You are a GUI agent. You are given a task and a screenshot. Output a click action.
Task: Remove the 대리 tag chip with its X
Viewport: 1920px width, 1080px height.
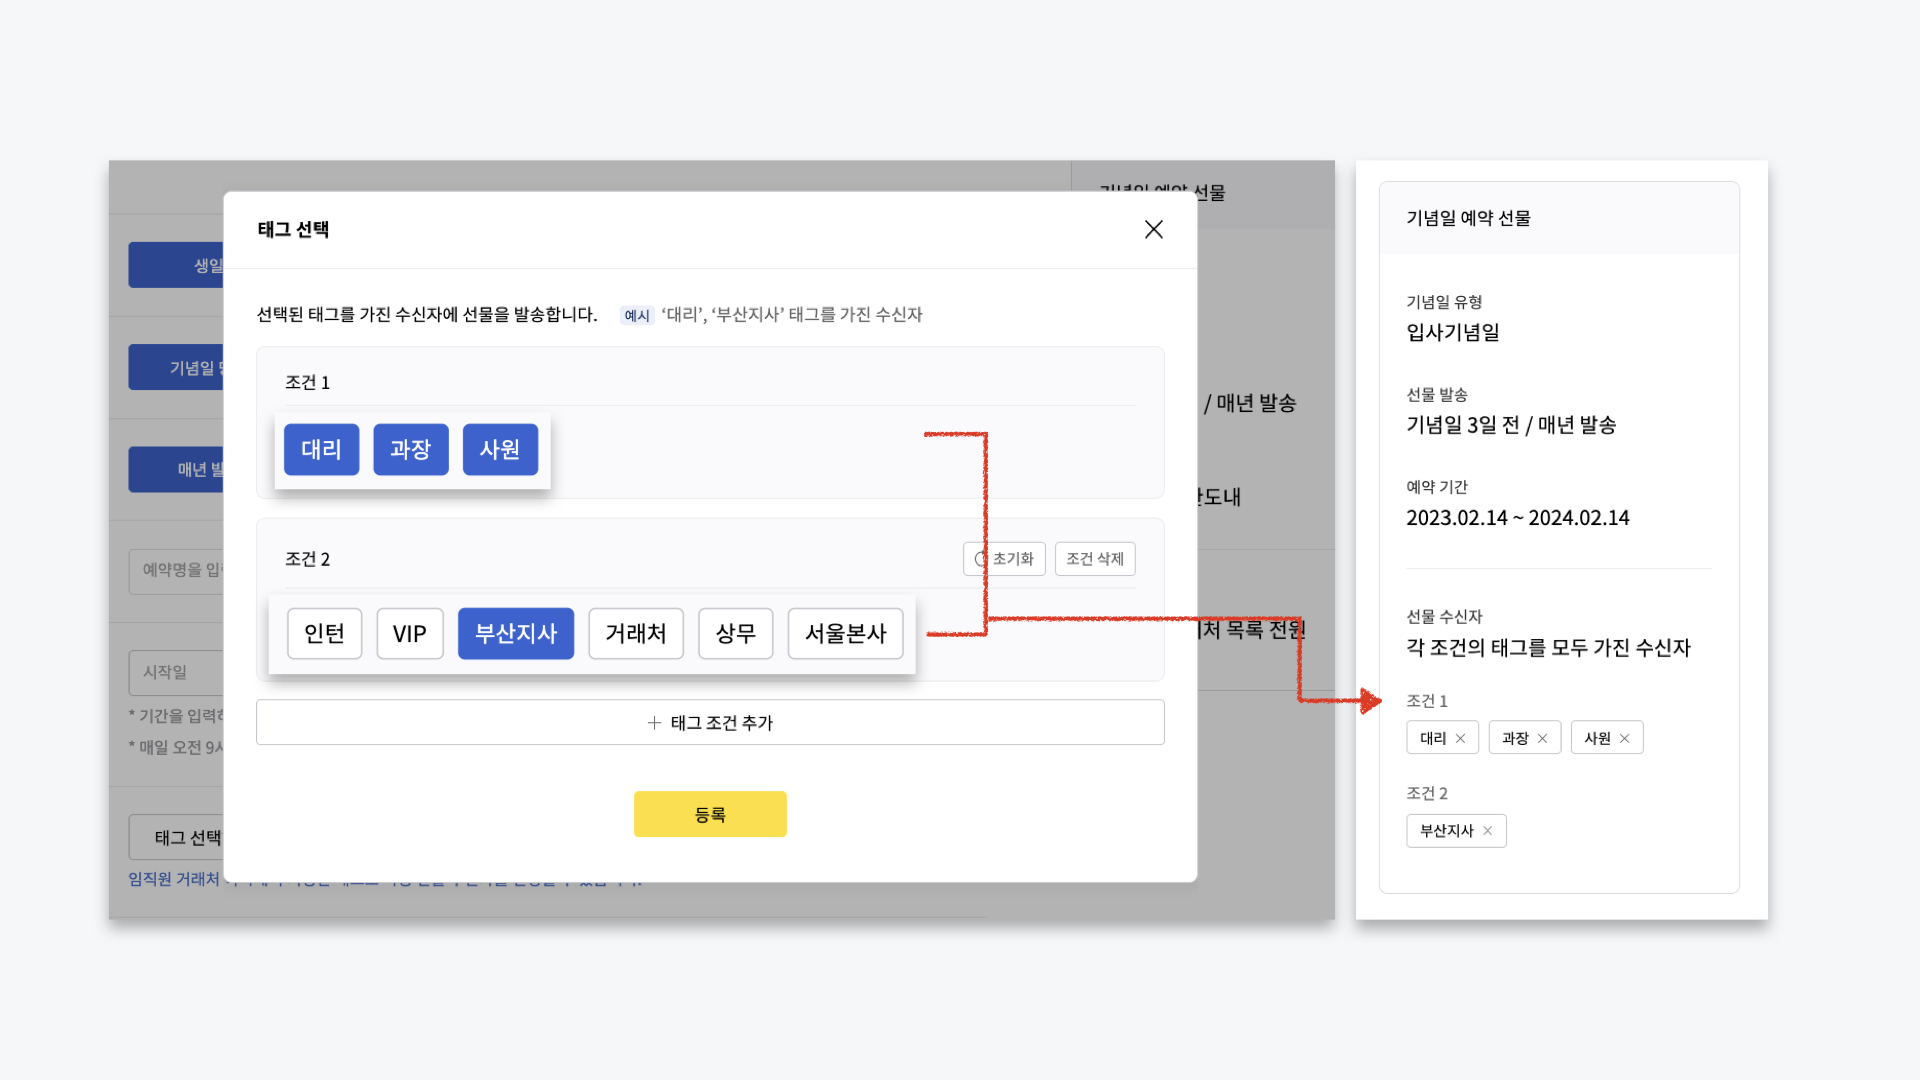[x=1460, y=738]
